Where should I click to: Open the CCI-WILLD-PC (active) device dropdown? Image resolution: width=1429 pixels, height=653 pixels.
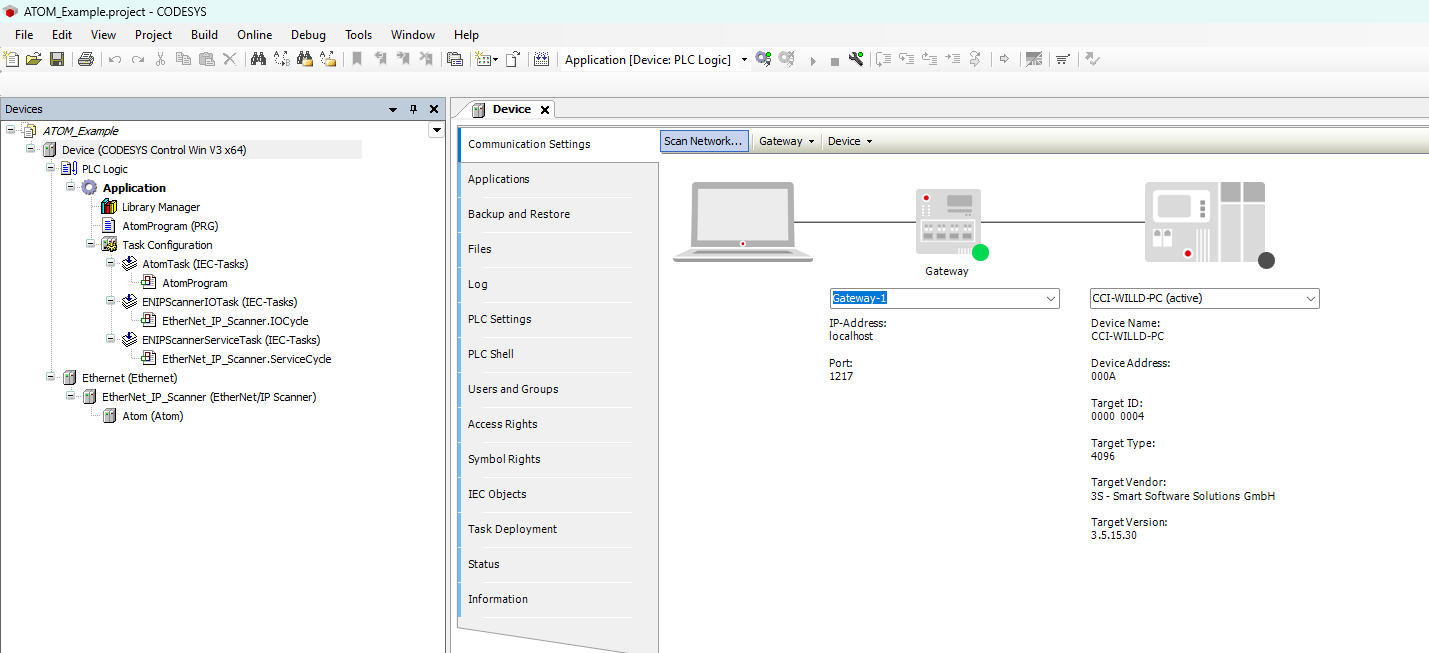click(x=1311, y=298)
